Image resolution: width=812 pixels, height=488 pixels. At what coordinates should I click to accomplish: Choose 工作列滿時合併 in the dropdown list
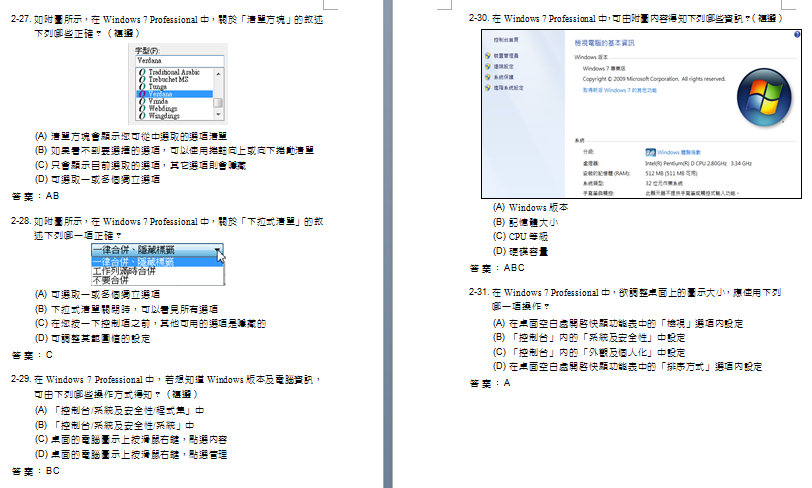tap(124, 271)
